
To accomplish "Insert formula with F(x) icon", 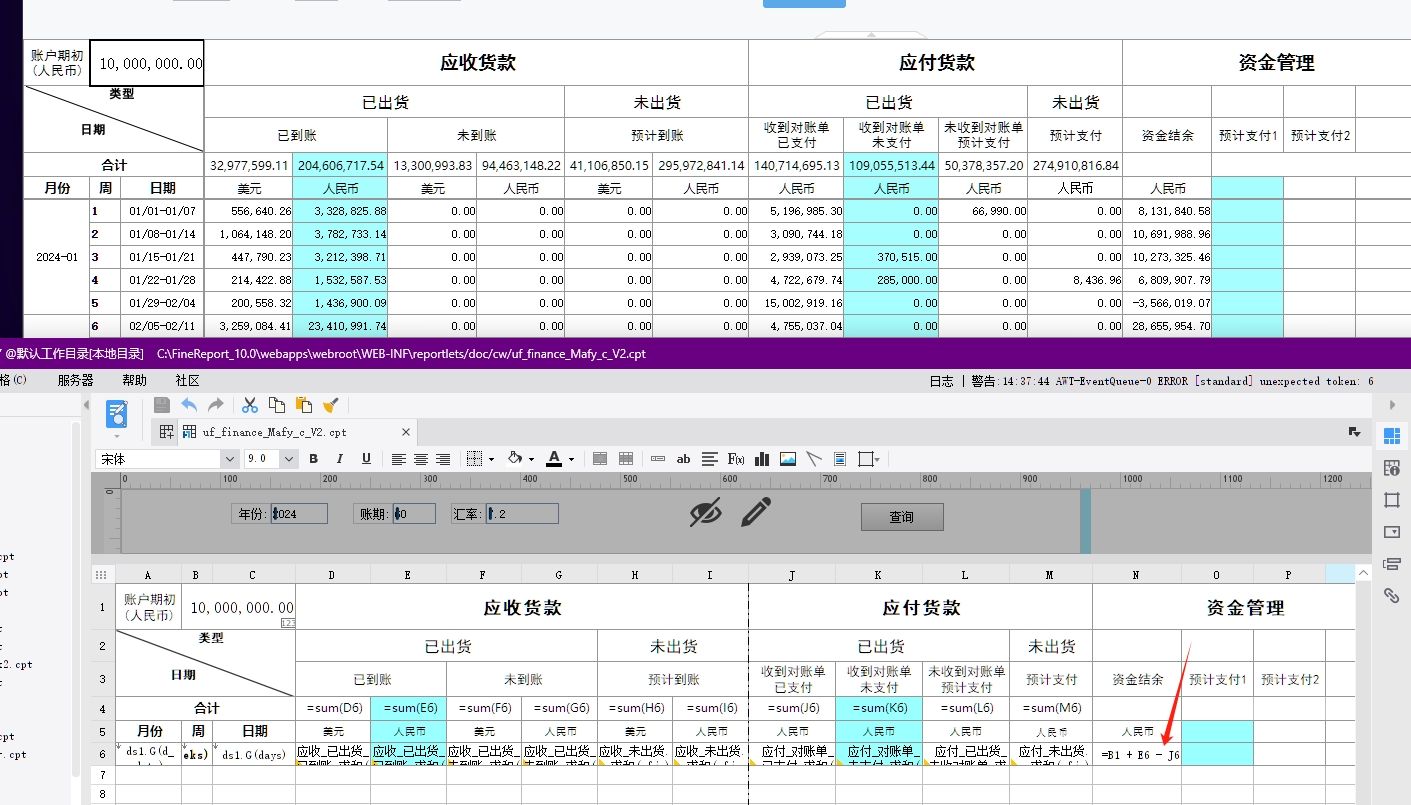I will (736, 459).
